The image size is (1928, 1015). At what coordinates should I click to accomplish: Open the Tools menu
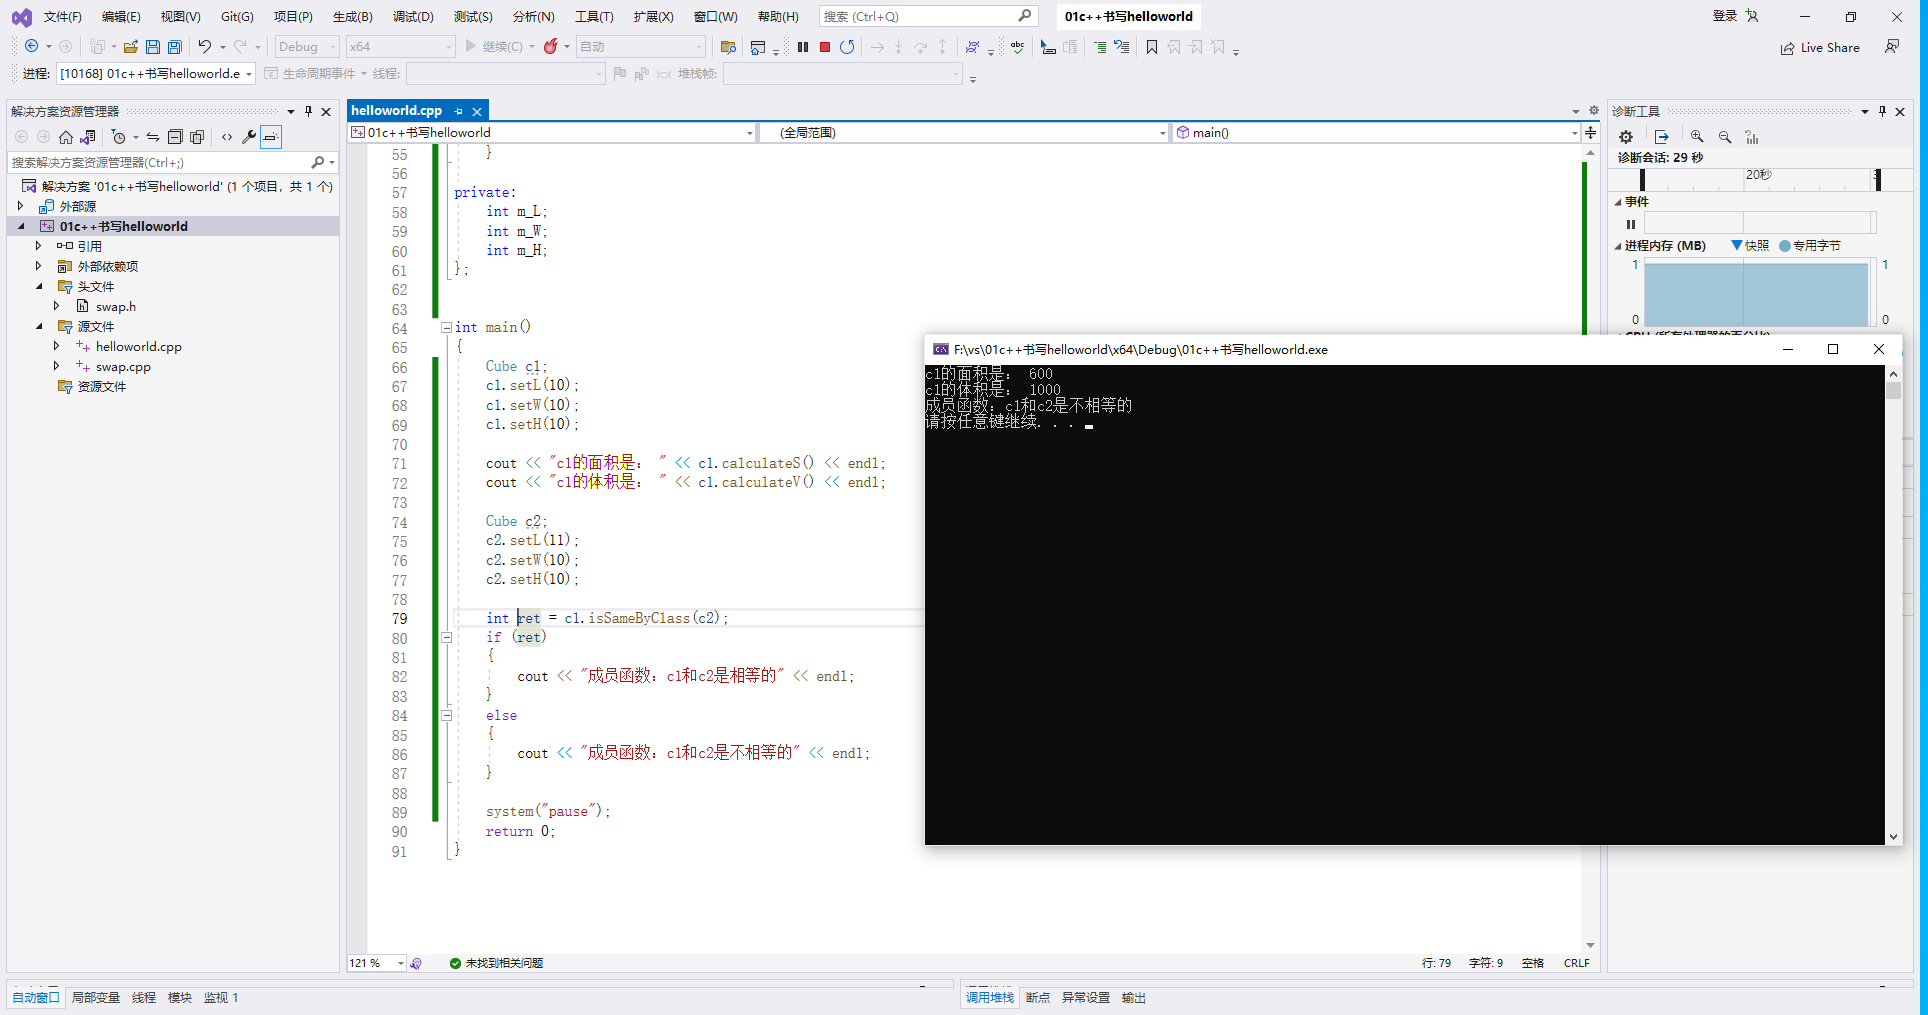(x=594, y=17)
